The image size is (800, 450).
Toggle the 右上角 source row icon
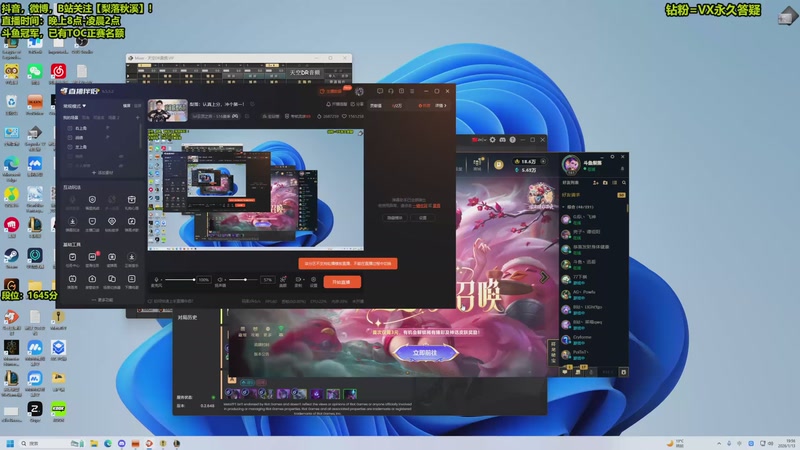(70, 128)
